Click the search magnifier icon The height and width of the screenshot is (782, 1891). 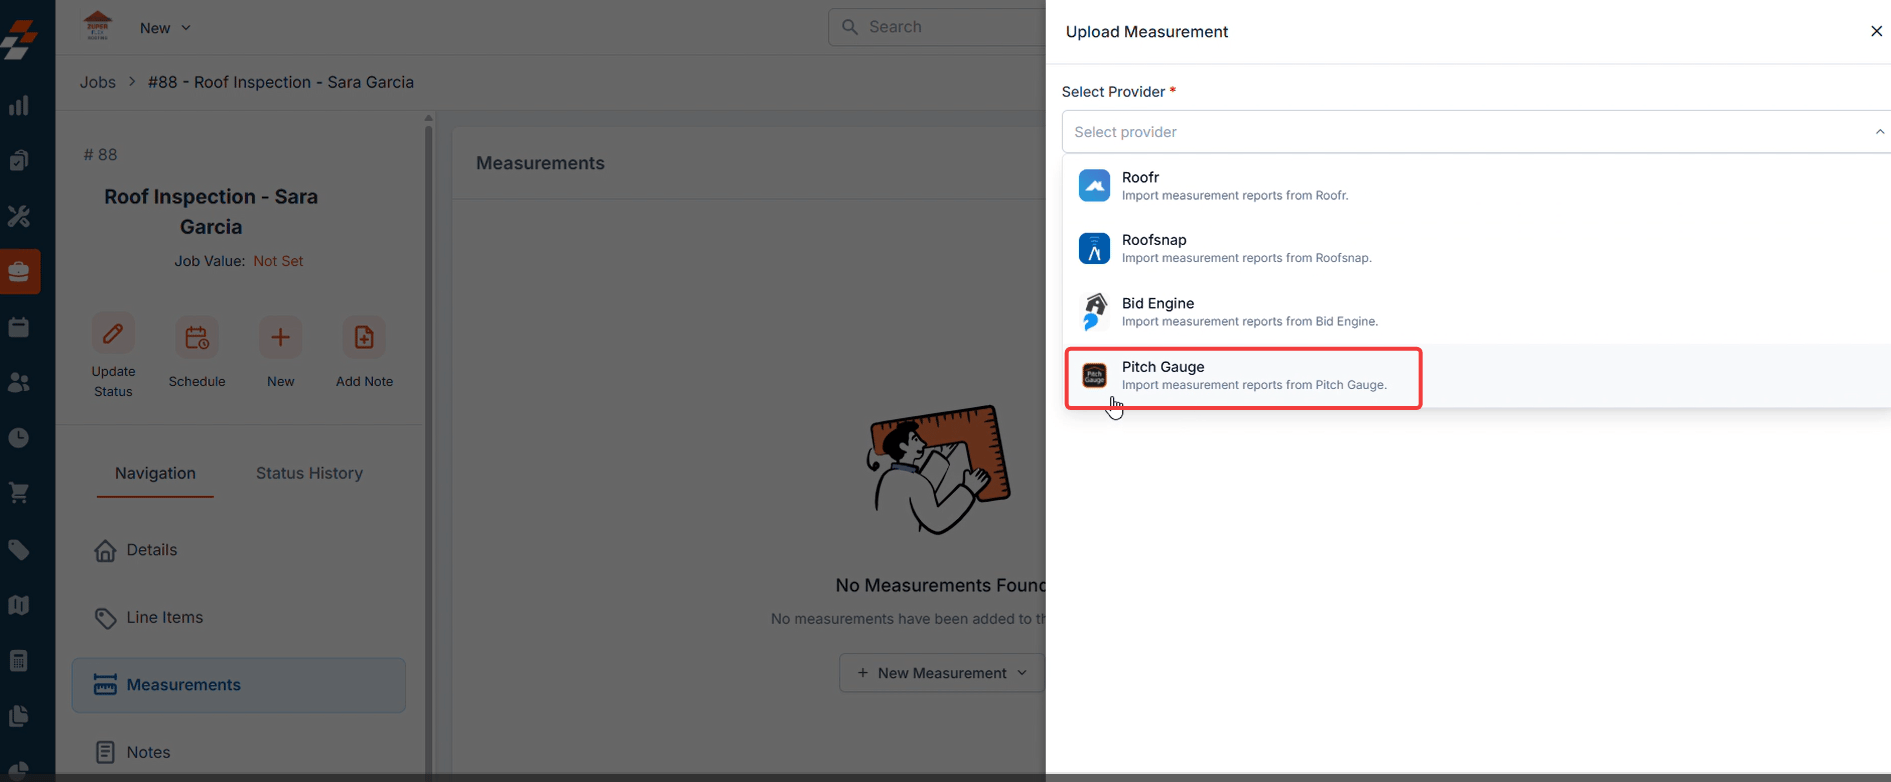click(850, 27)
